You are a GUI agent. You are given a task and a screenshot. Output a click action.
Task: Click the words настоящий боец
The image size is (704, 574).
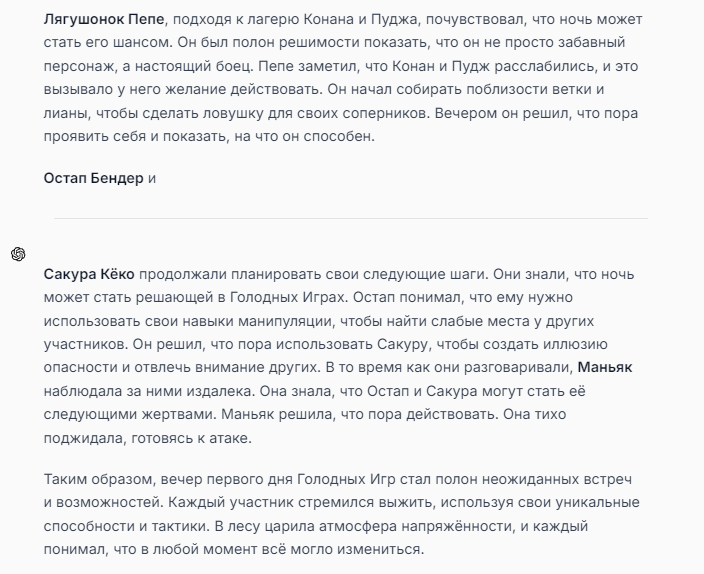pos(194,66)
